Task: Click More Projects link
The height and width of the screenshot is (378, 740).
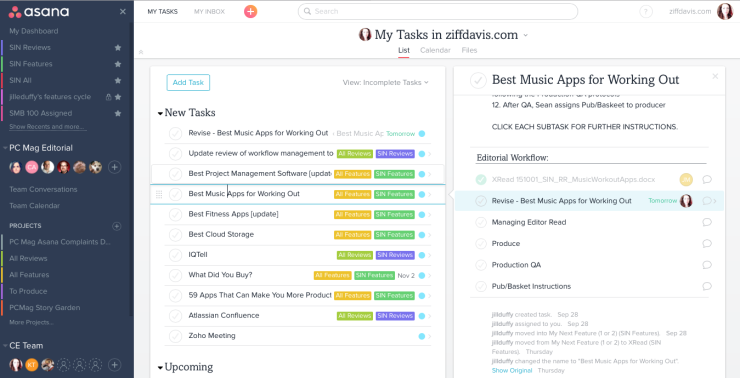Action: pos(31,323)
